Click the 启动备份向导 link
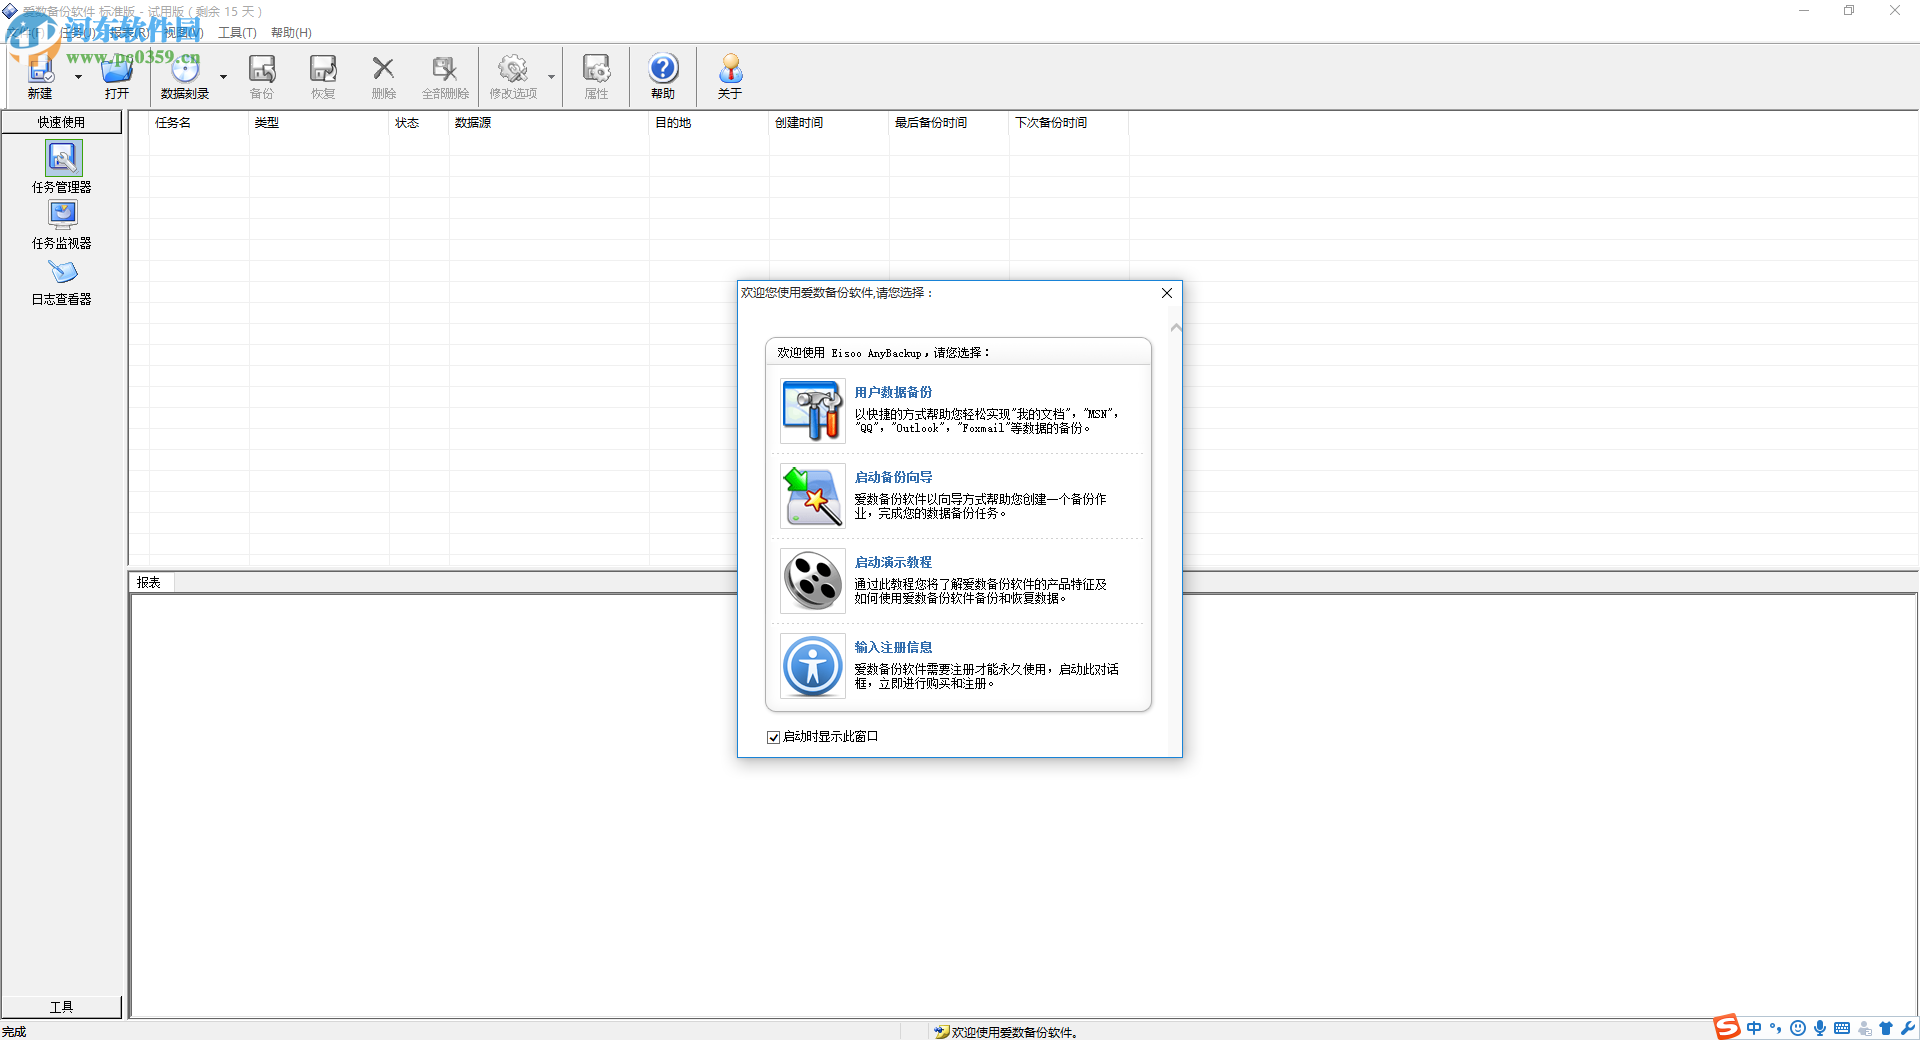This screenshot has height=1040, width=1920. click(893, 477)
